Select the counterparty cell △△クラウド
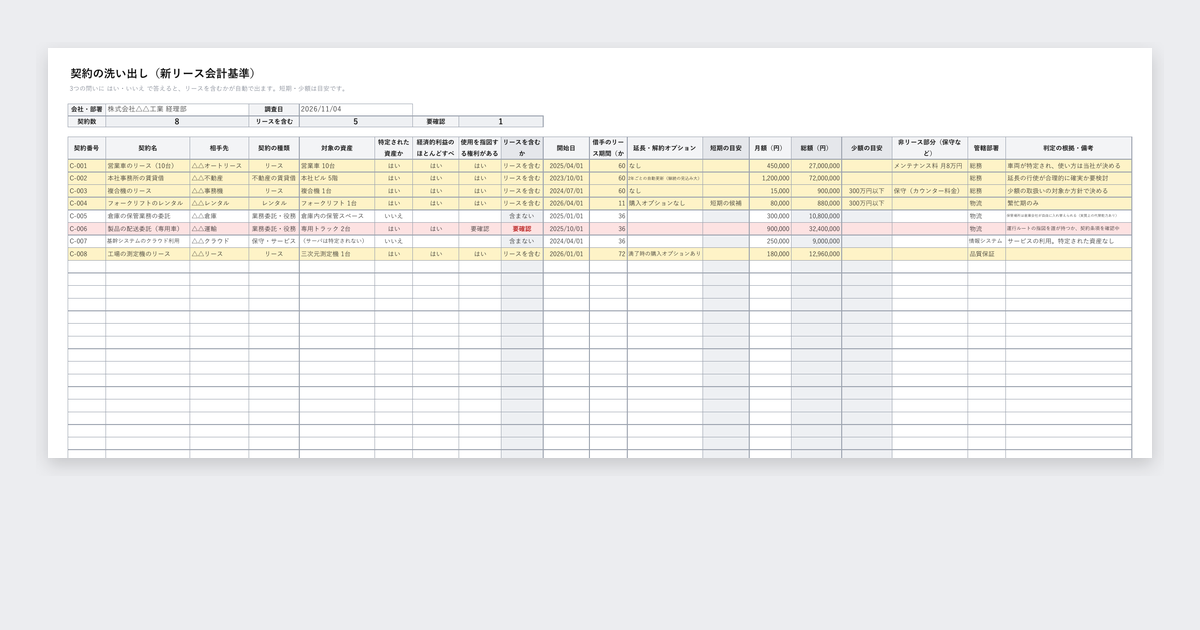The image size is (1200, 630). point(219,241)
